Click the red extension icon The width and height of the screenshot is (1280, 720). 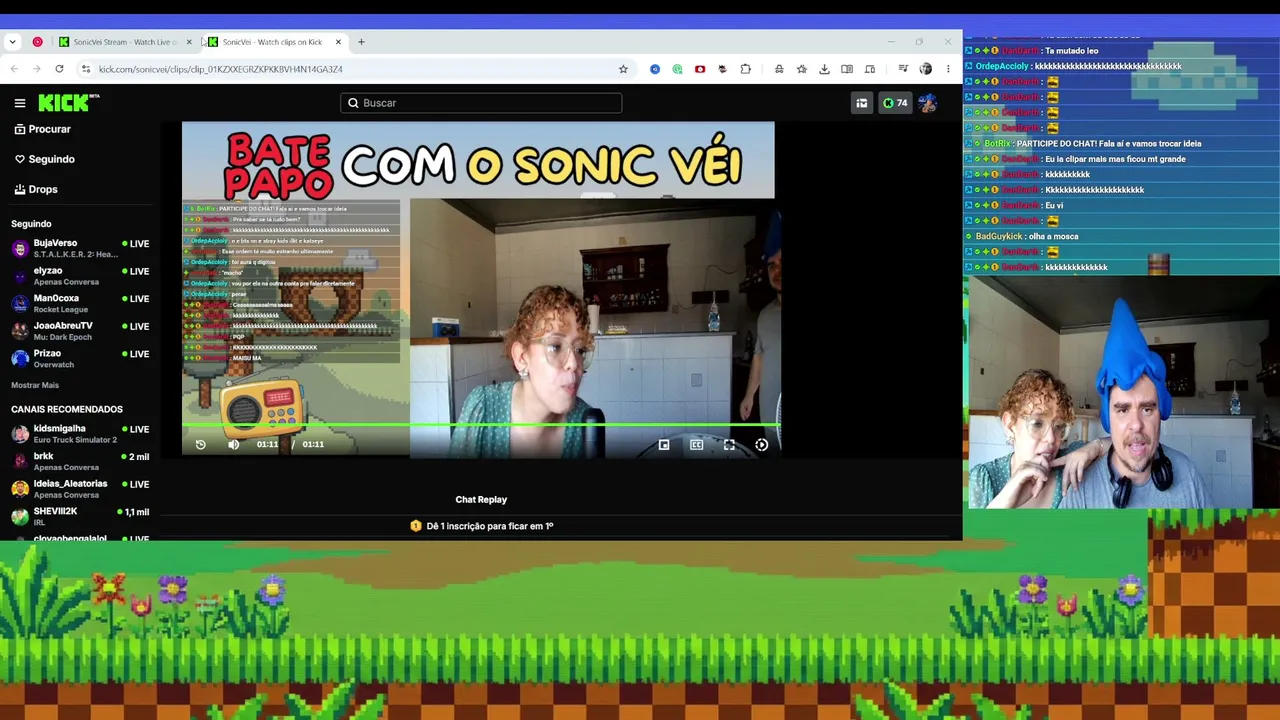pyautogui.click(x=700, y=69)
